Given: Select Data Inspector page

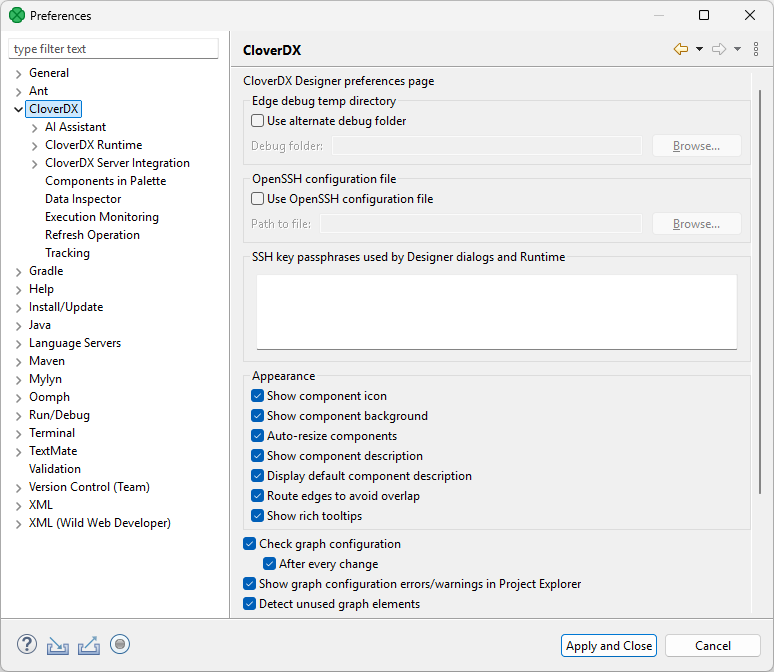Looking at the screenshot, I should click(83, 199).
